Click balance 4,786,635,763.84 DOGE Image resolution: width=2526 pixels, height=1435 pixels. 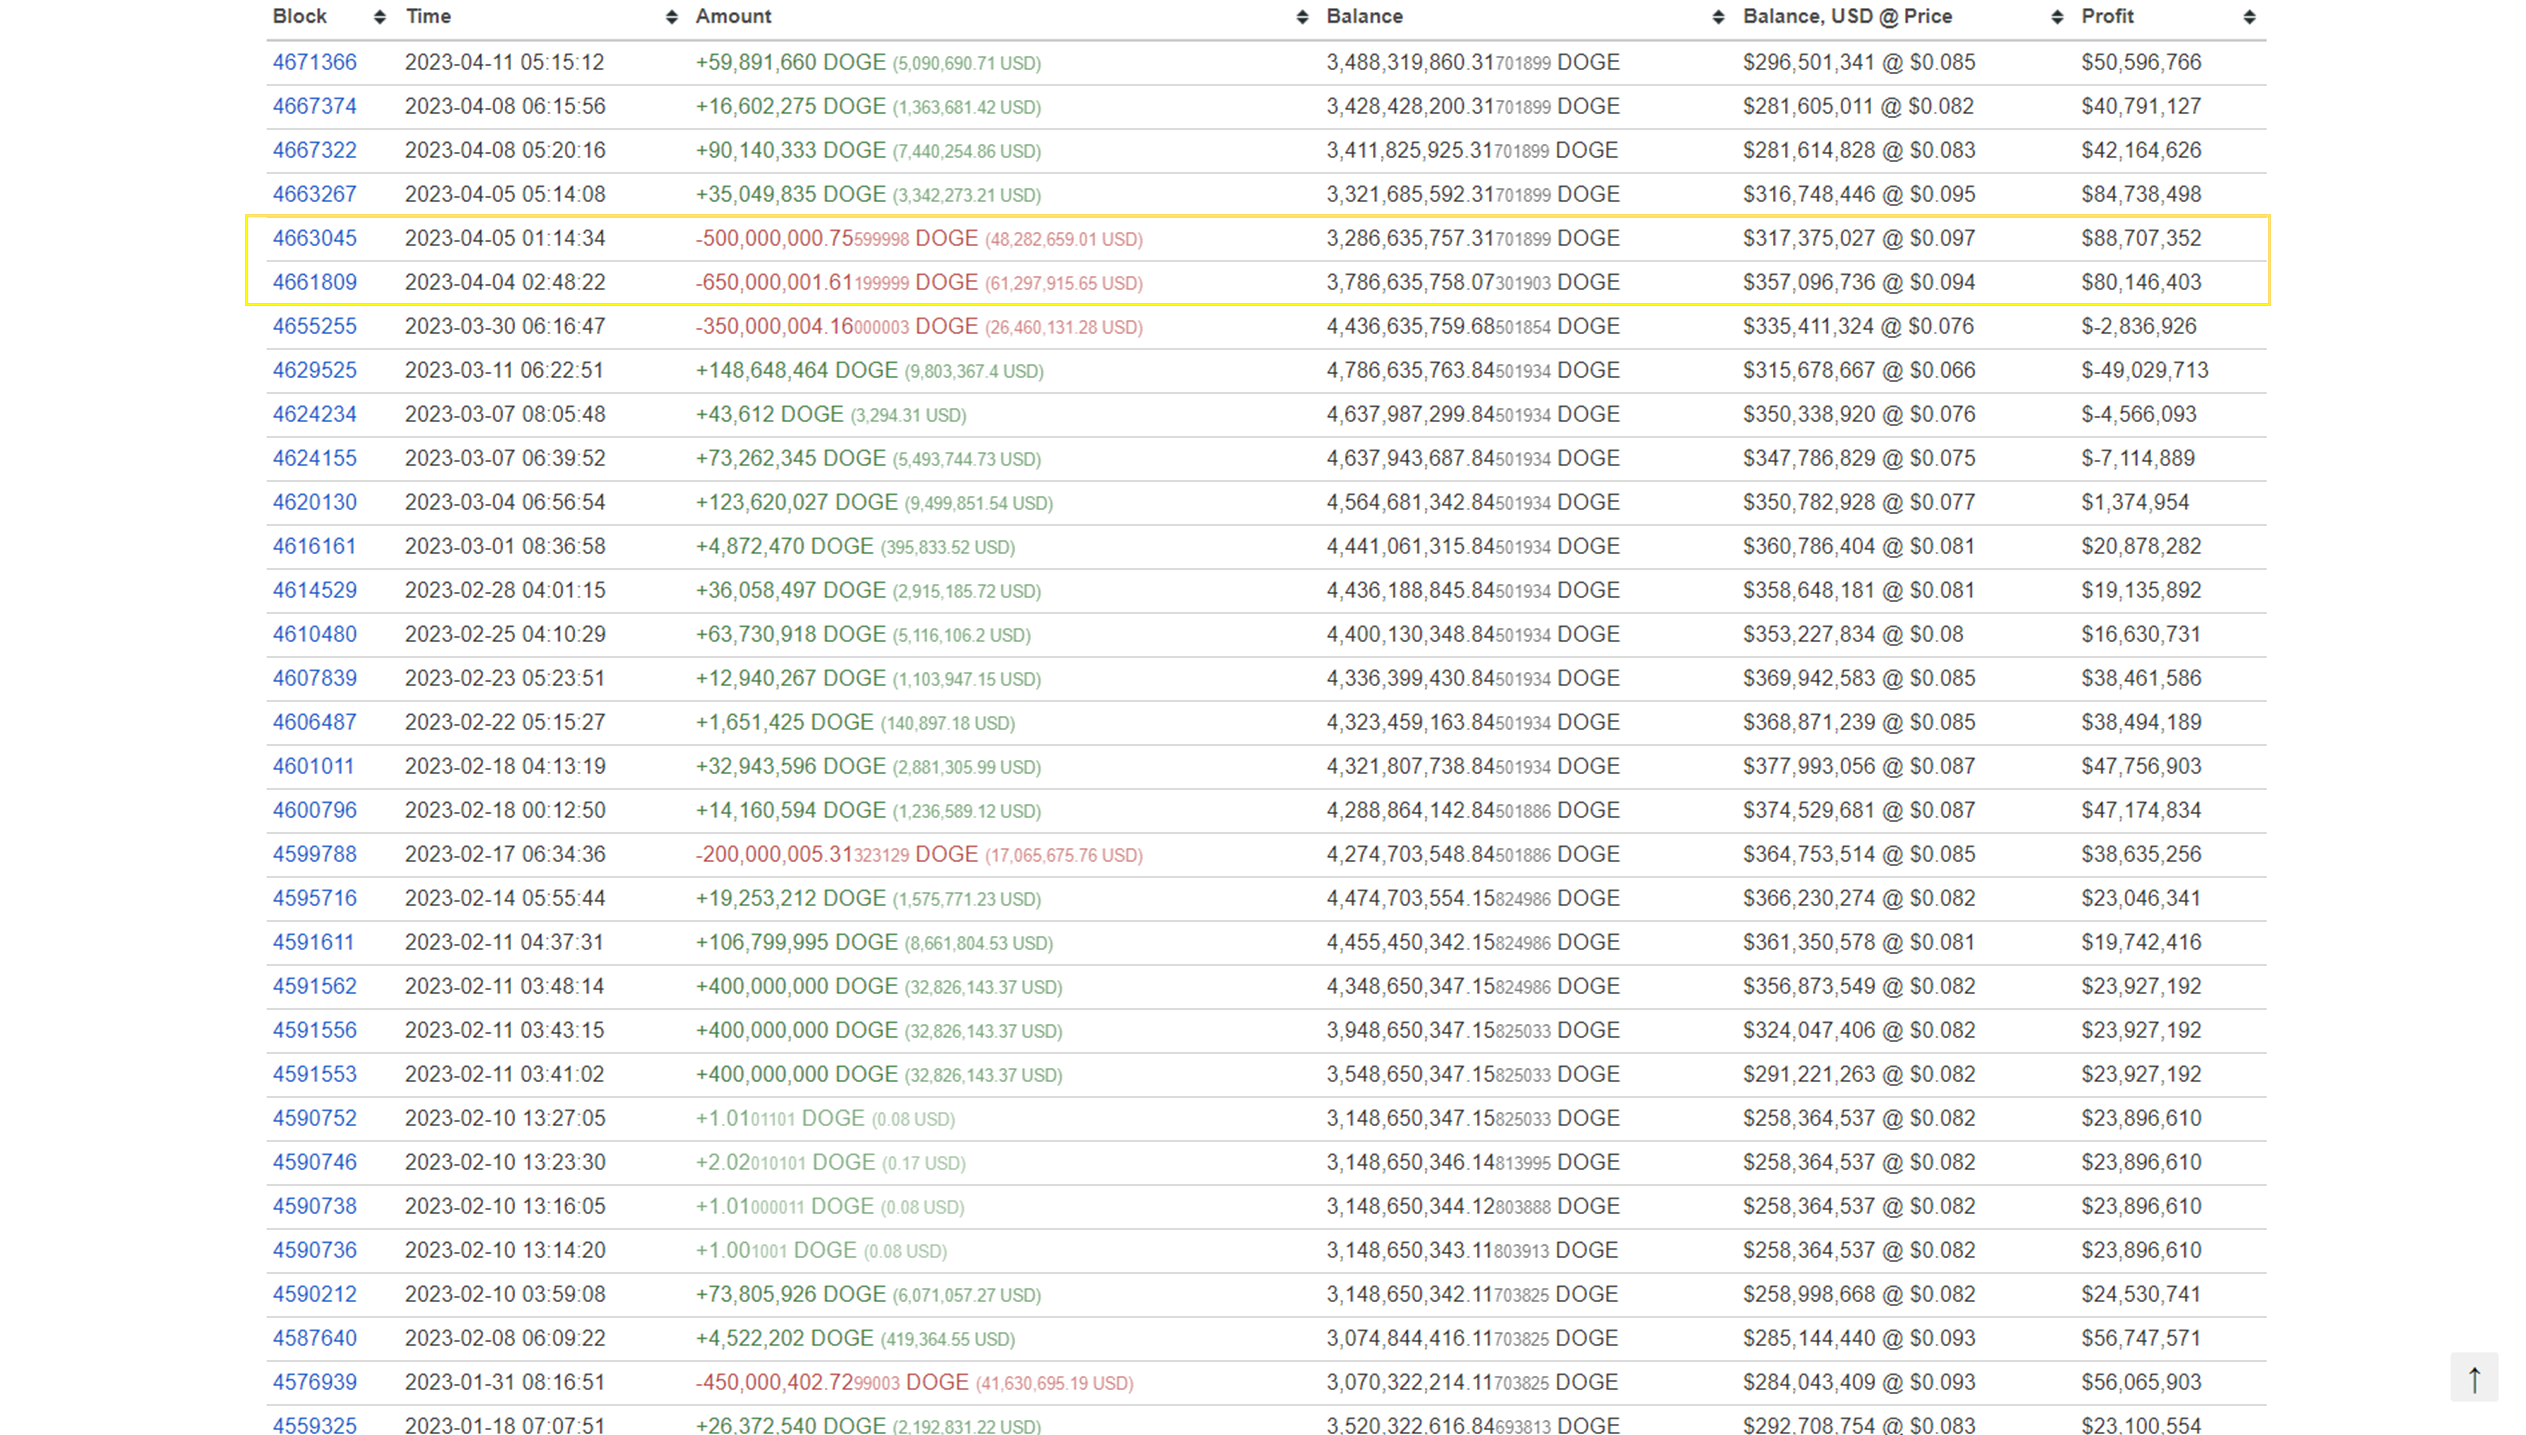point(1472,370)
